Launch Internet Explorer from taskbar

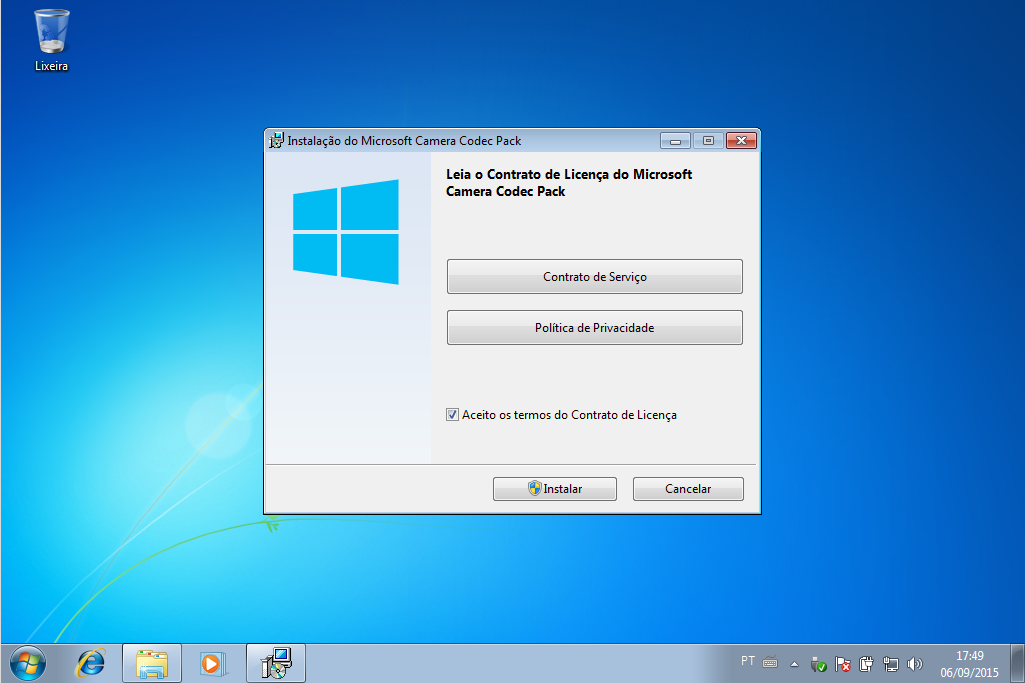point(90,664)
